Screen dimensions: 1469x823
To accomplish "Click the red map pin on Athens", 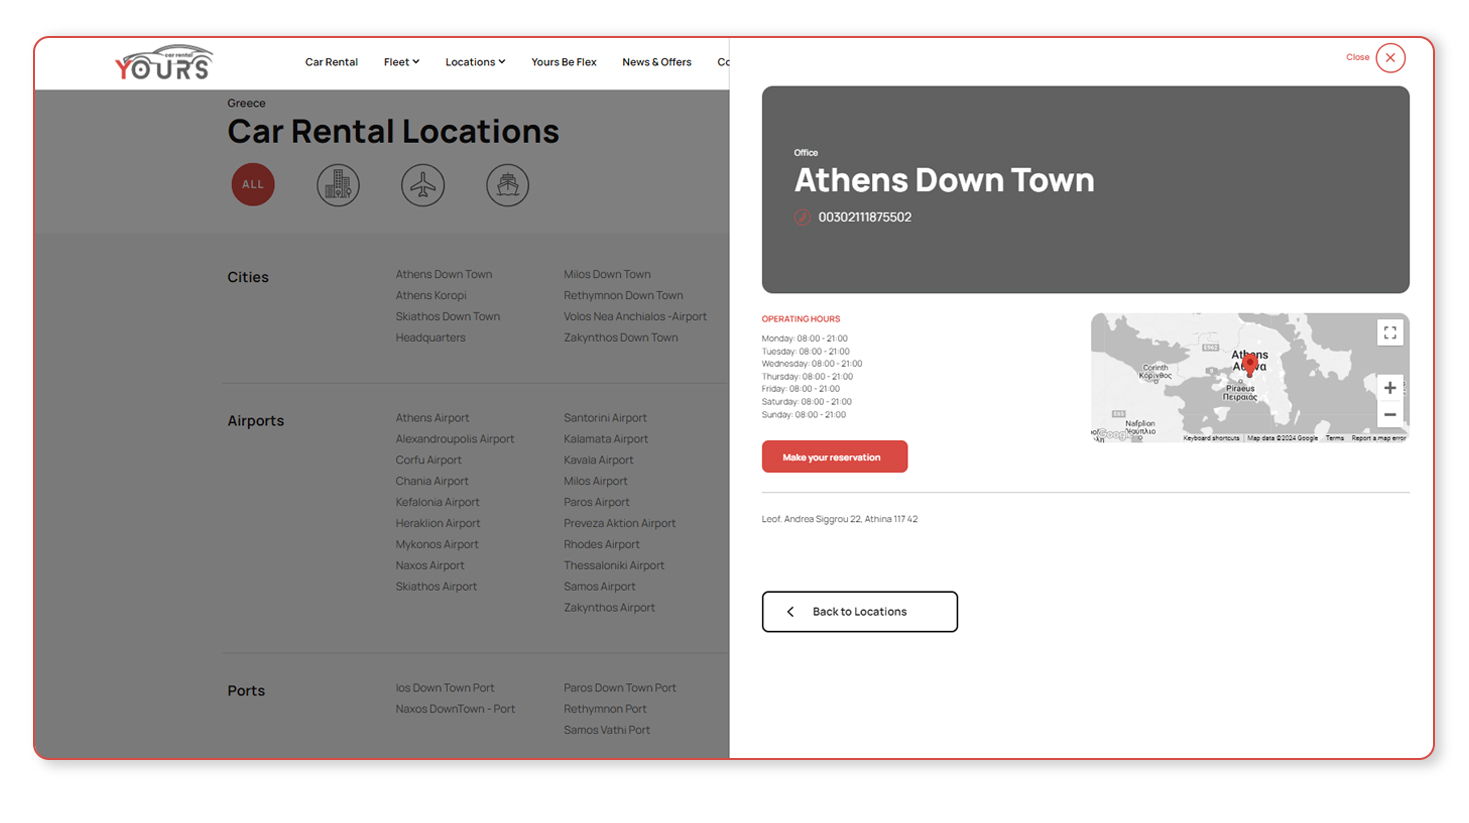I will (x=1249, y=366).
